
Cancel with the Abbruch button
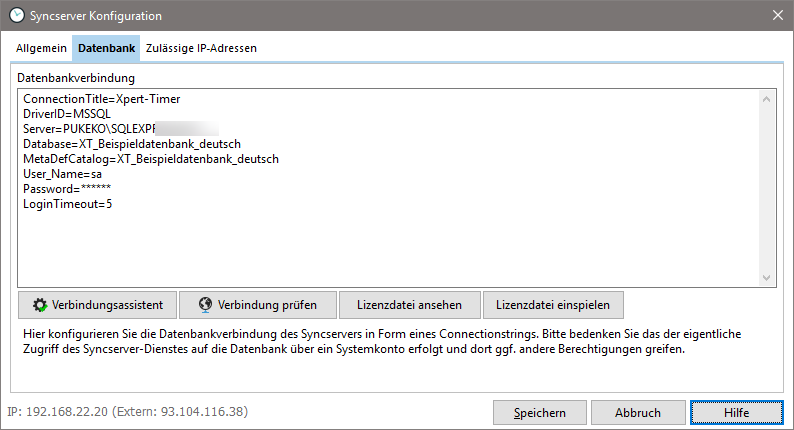(x=638, y=412)
